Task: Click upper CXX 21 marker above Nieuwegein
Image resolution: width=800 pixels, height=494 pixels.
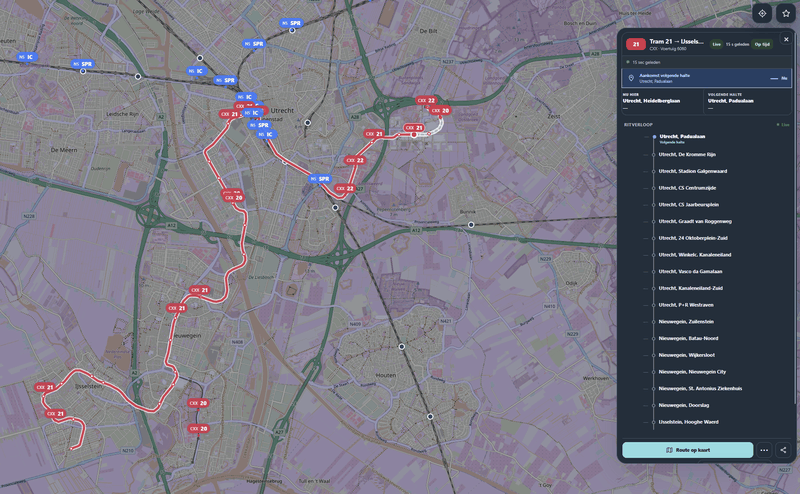Action: pos(199,290)
